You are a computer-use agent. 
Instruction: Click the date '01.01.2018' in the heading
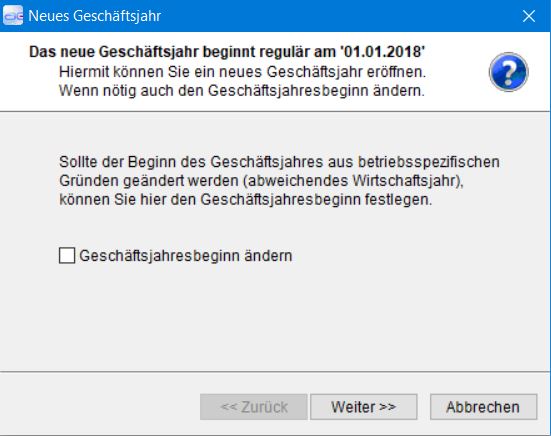[x=382, y=52]
